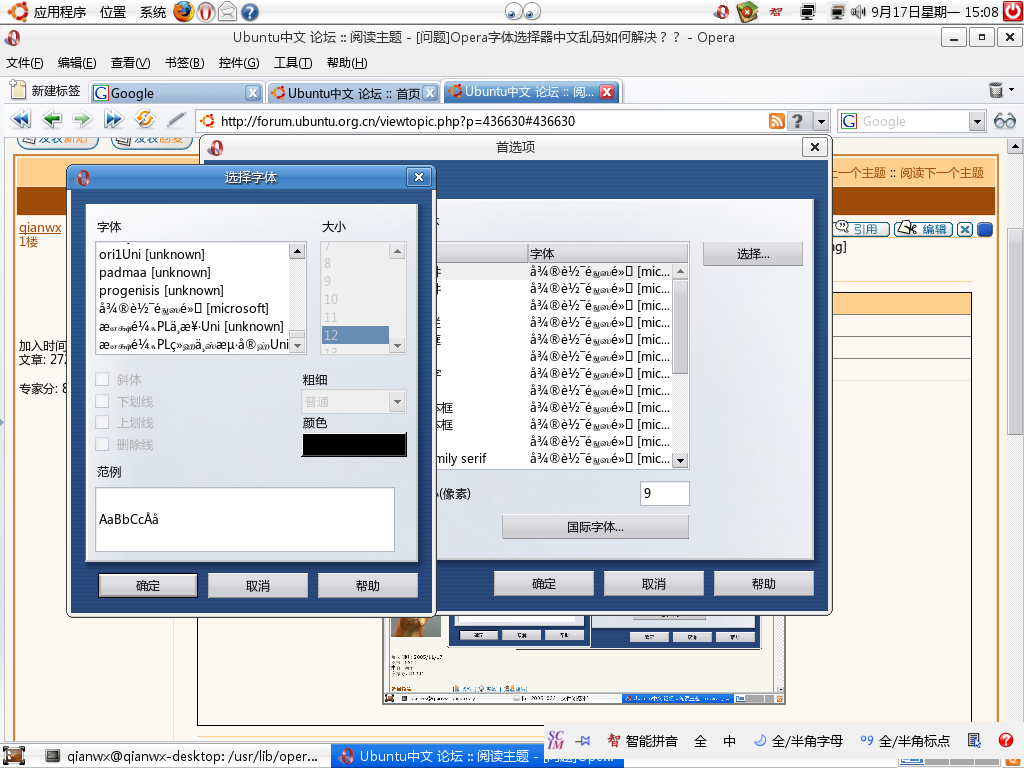This screenshot has width=1024, height=768.
Task: Open the Google search engine dropdown arrow
Action: pos(976,121)
